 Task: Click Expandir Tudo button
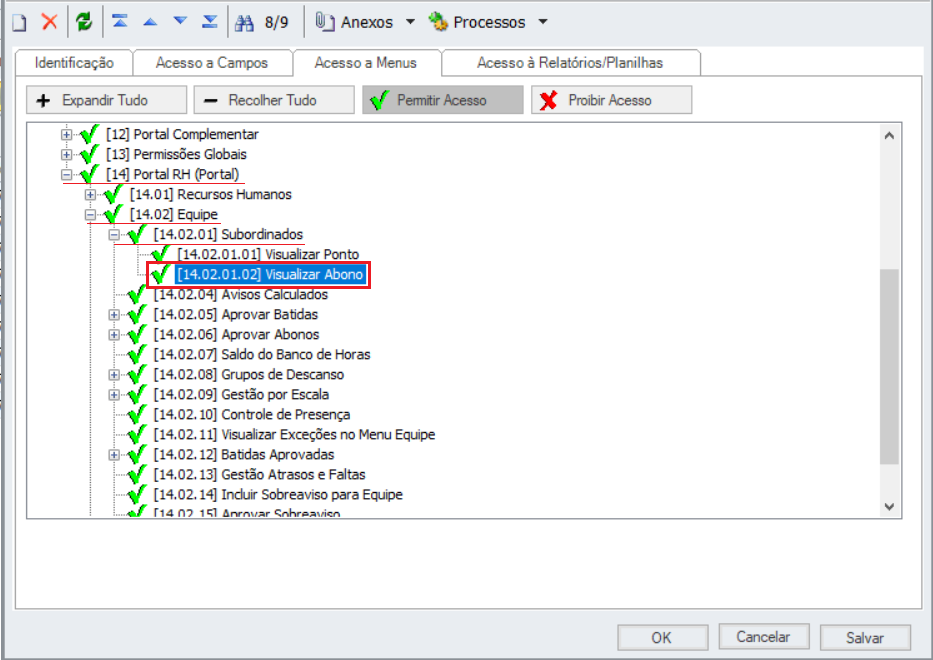point(107,100)
